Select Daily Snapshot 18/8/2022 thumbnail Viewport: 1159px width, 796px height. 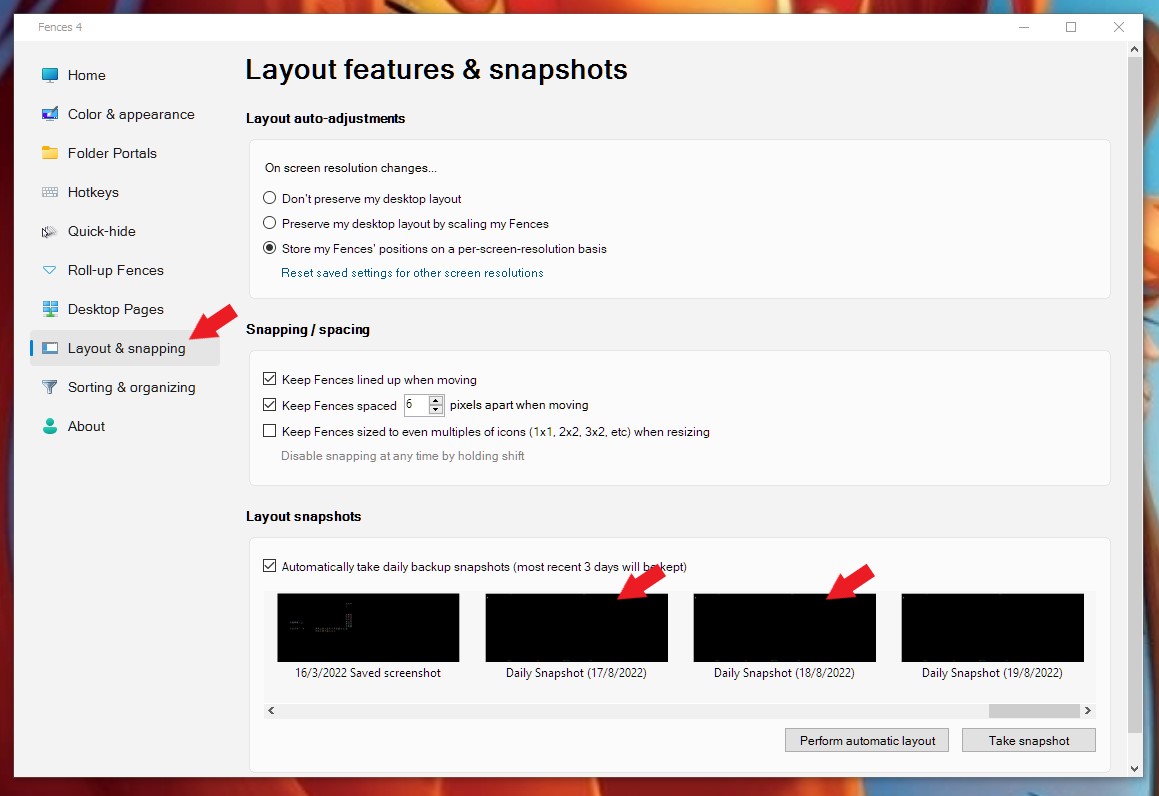point(784,627)
